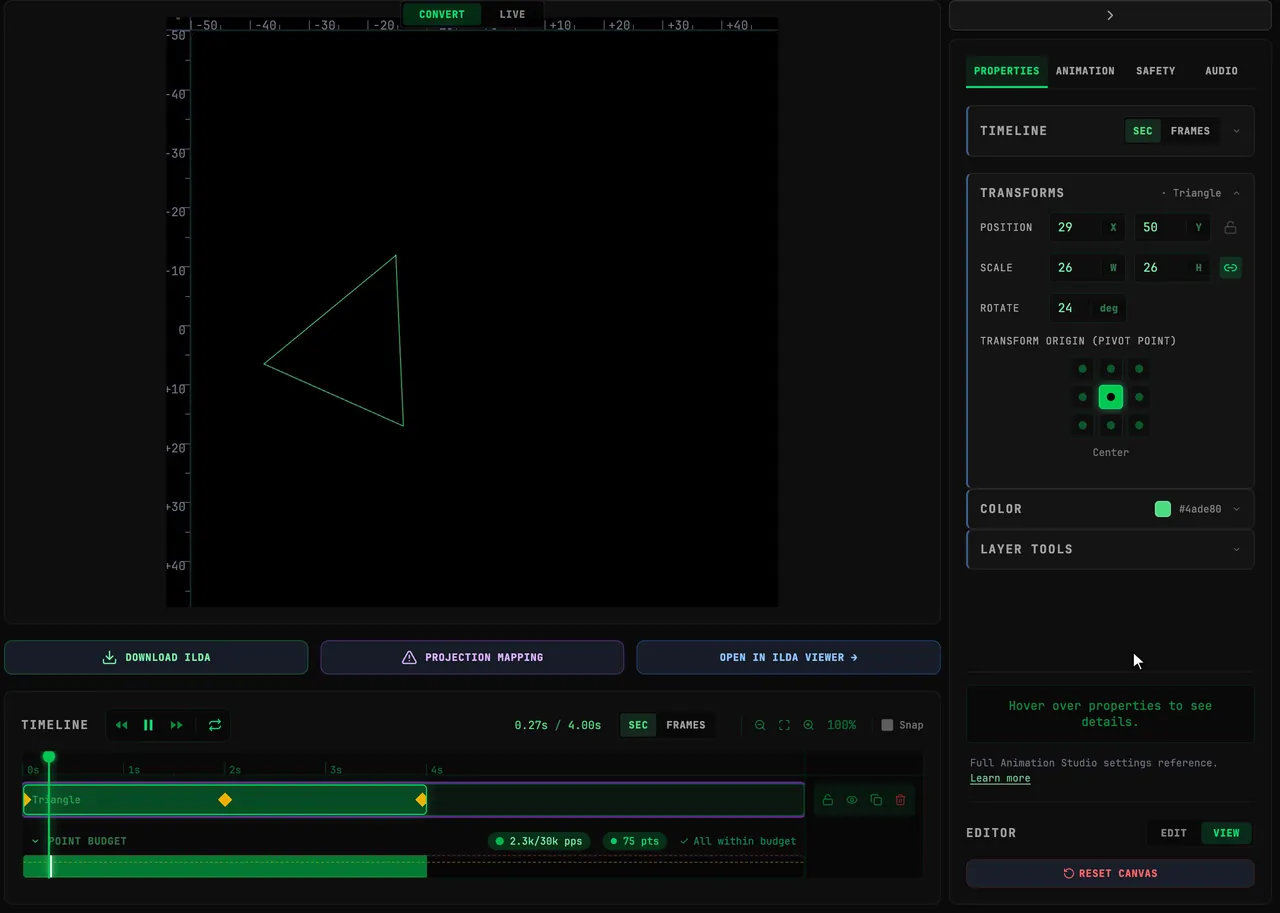The image size is (1280, 913).
Task: Set pivot point to top-center
Action: (x=1111, y=369)
